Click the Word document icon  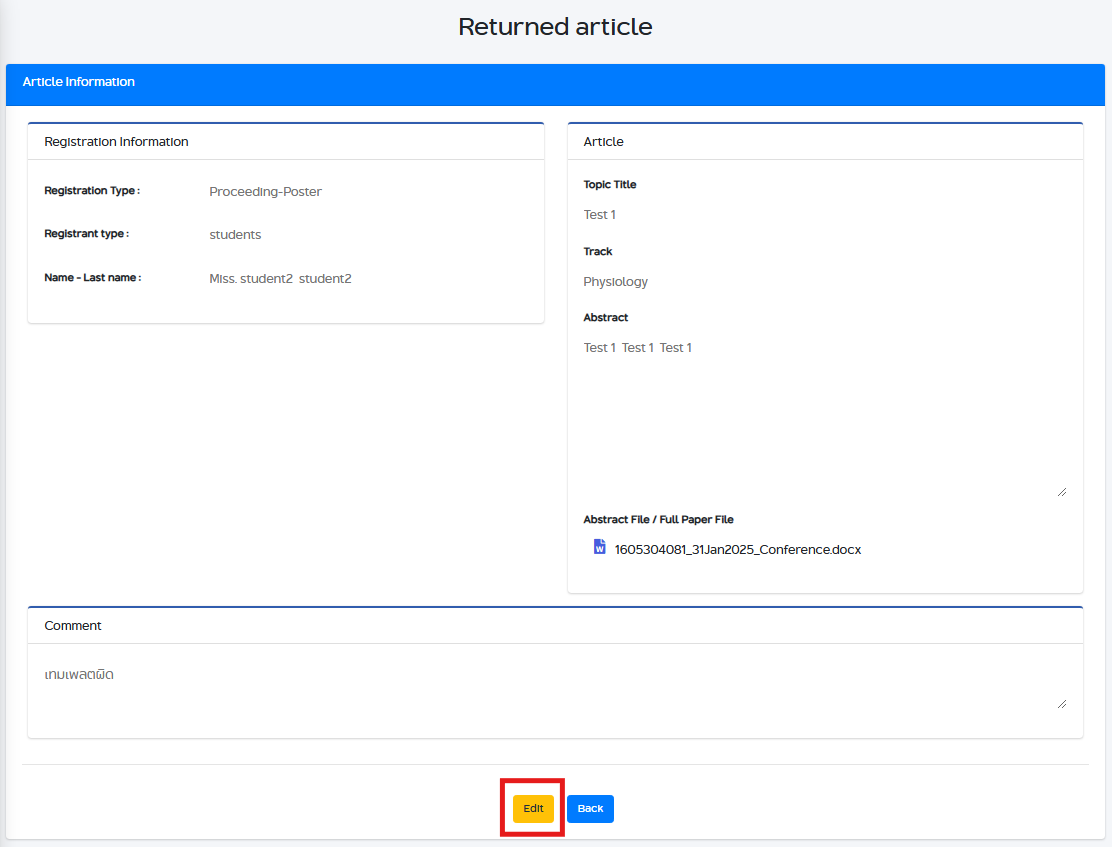point(599,547)
